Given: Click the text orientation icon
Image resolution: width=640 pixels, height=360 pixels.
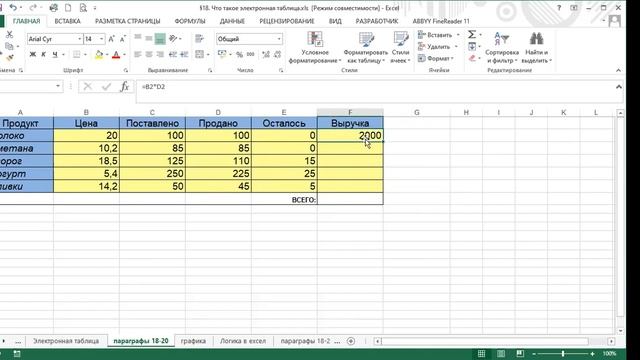Looking at the screenshot, I should [173, 38].
